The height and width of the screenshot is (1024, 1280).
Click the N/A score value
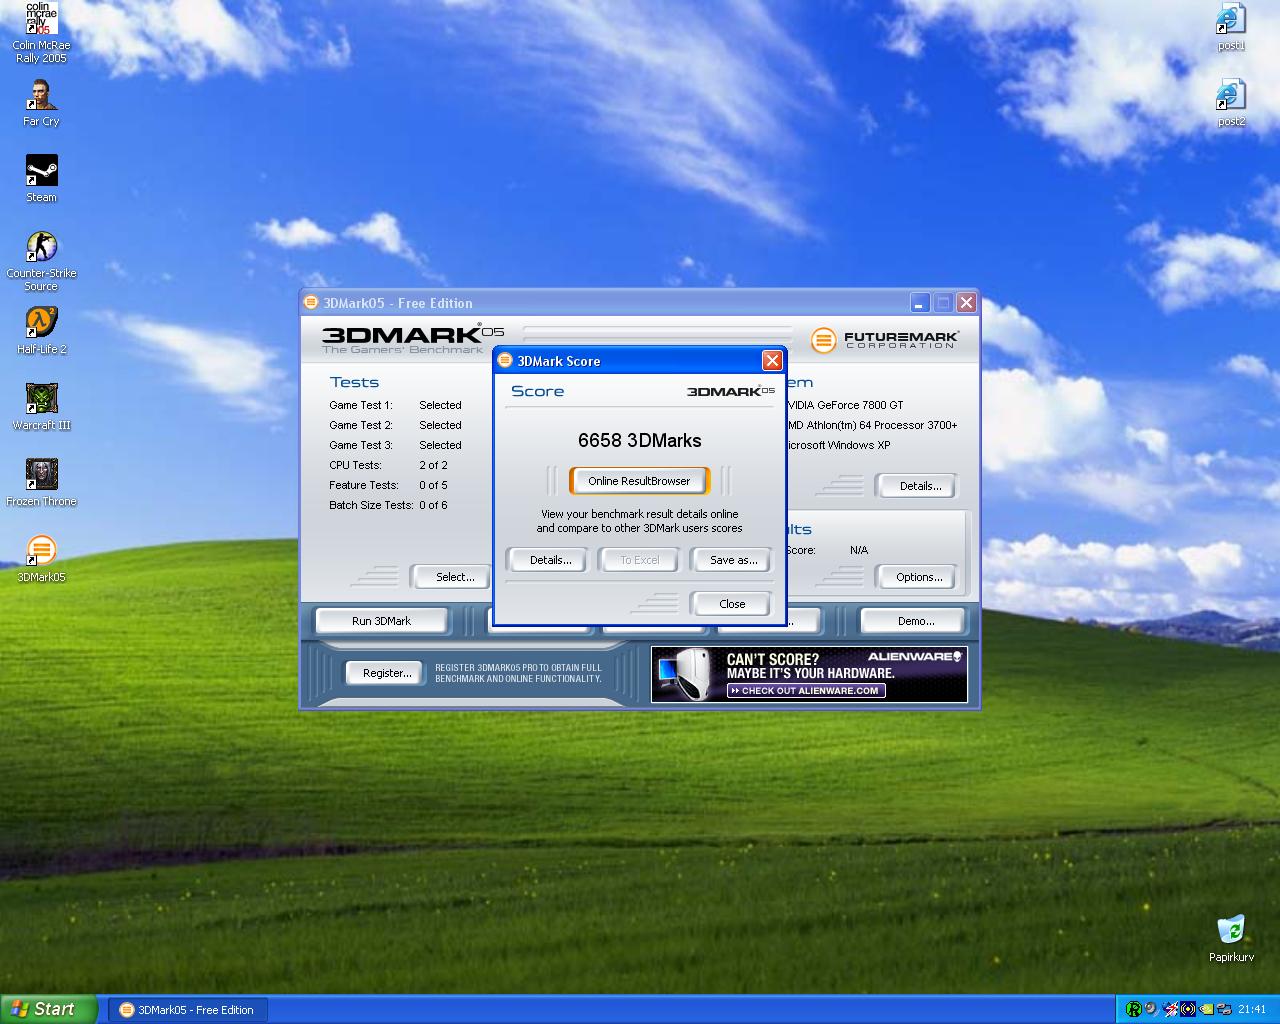click(x=859, y=550)
